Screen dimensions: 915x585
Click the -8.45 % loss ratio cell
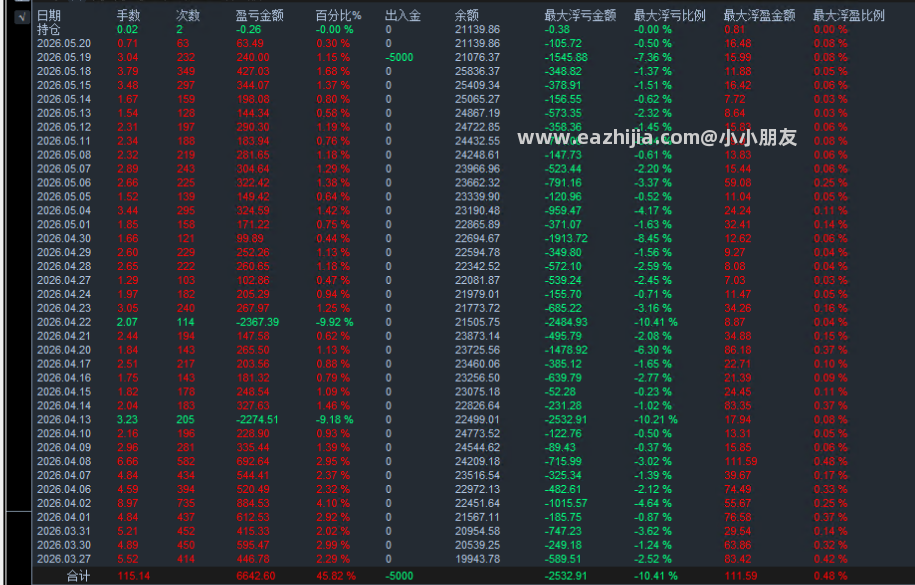pyautogui.click(x=653, y=238)
